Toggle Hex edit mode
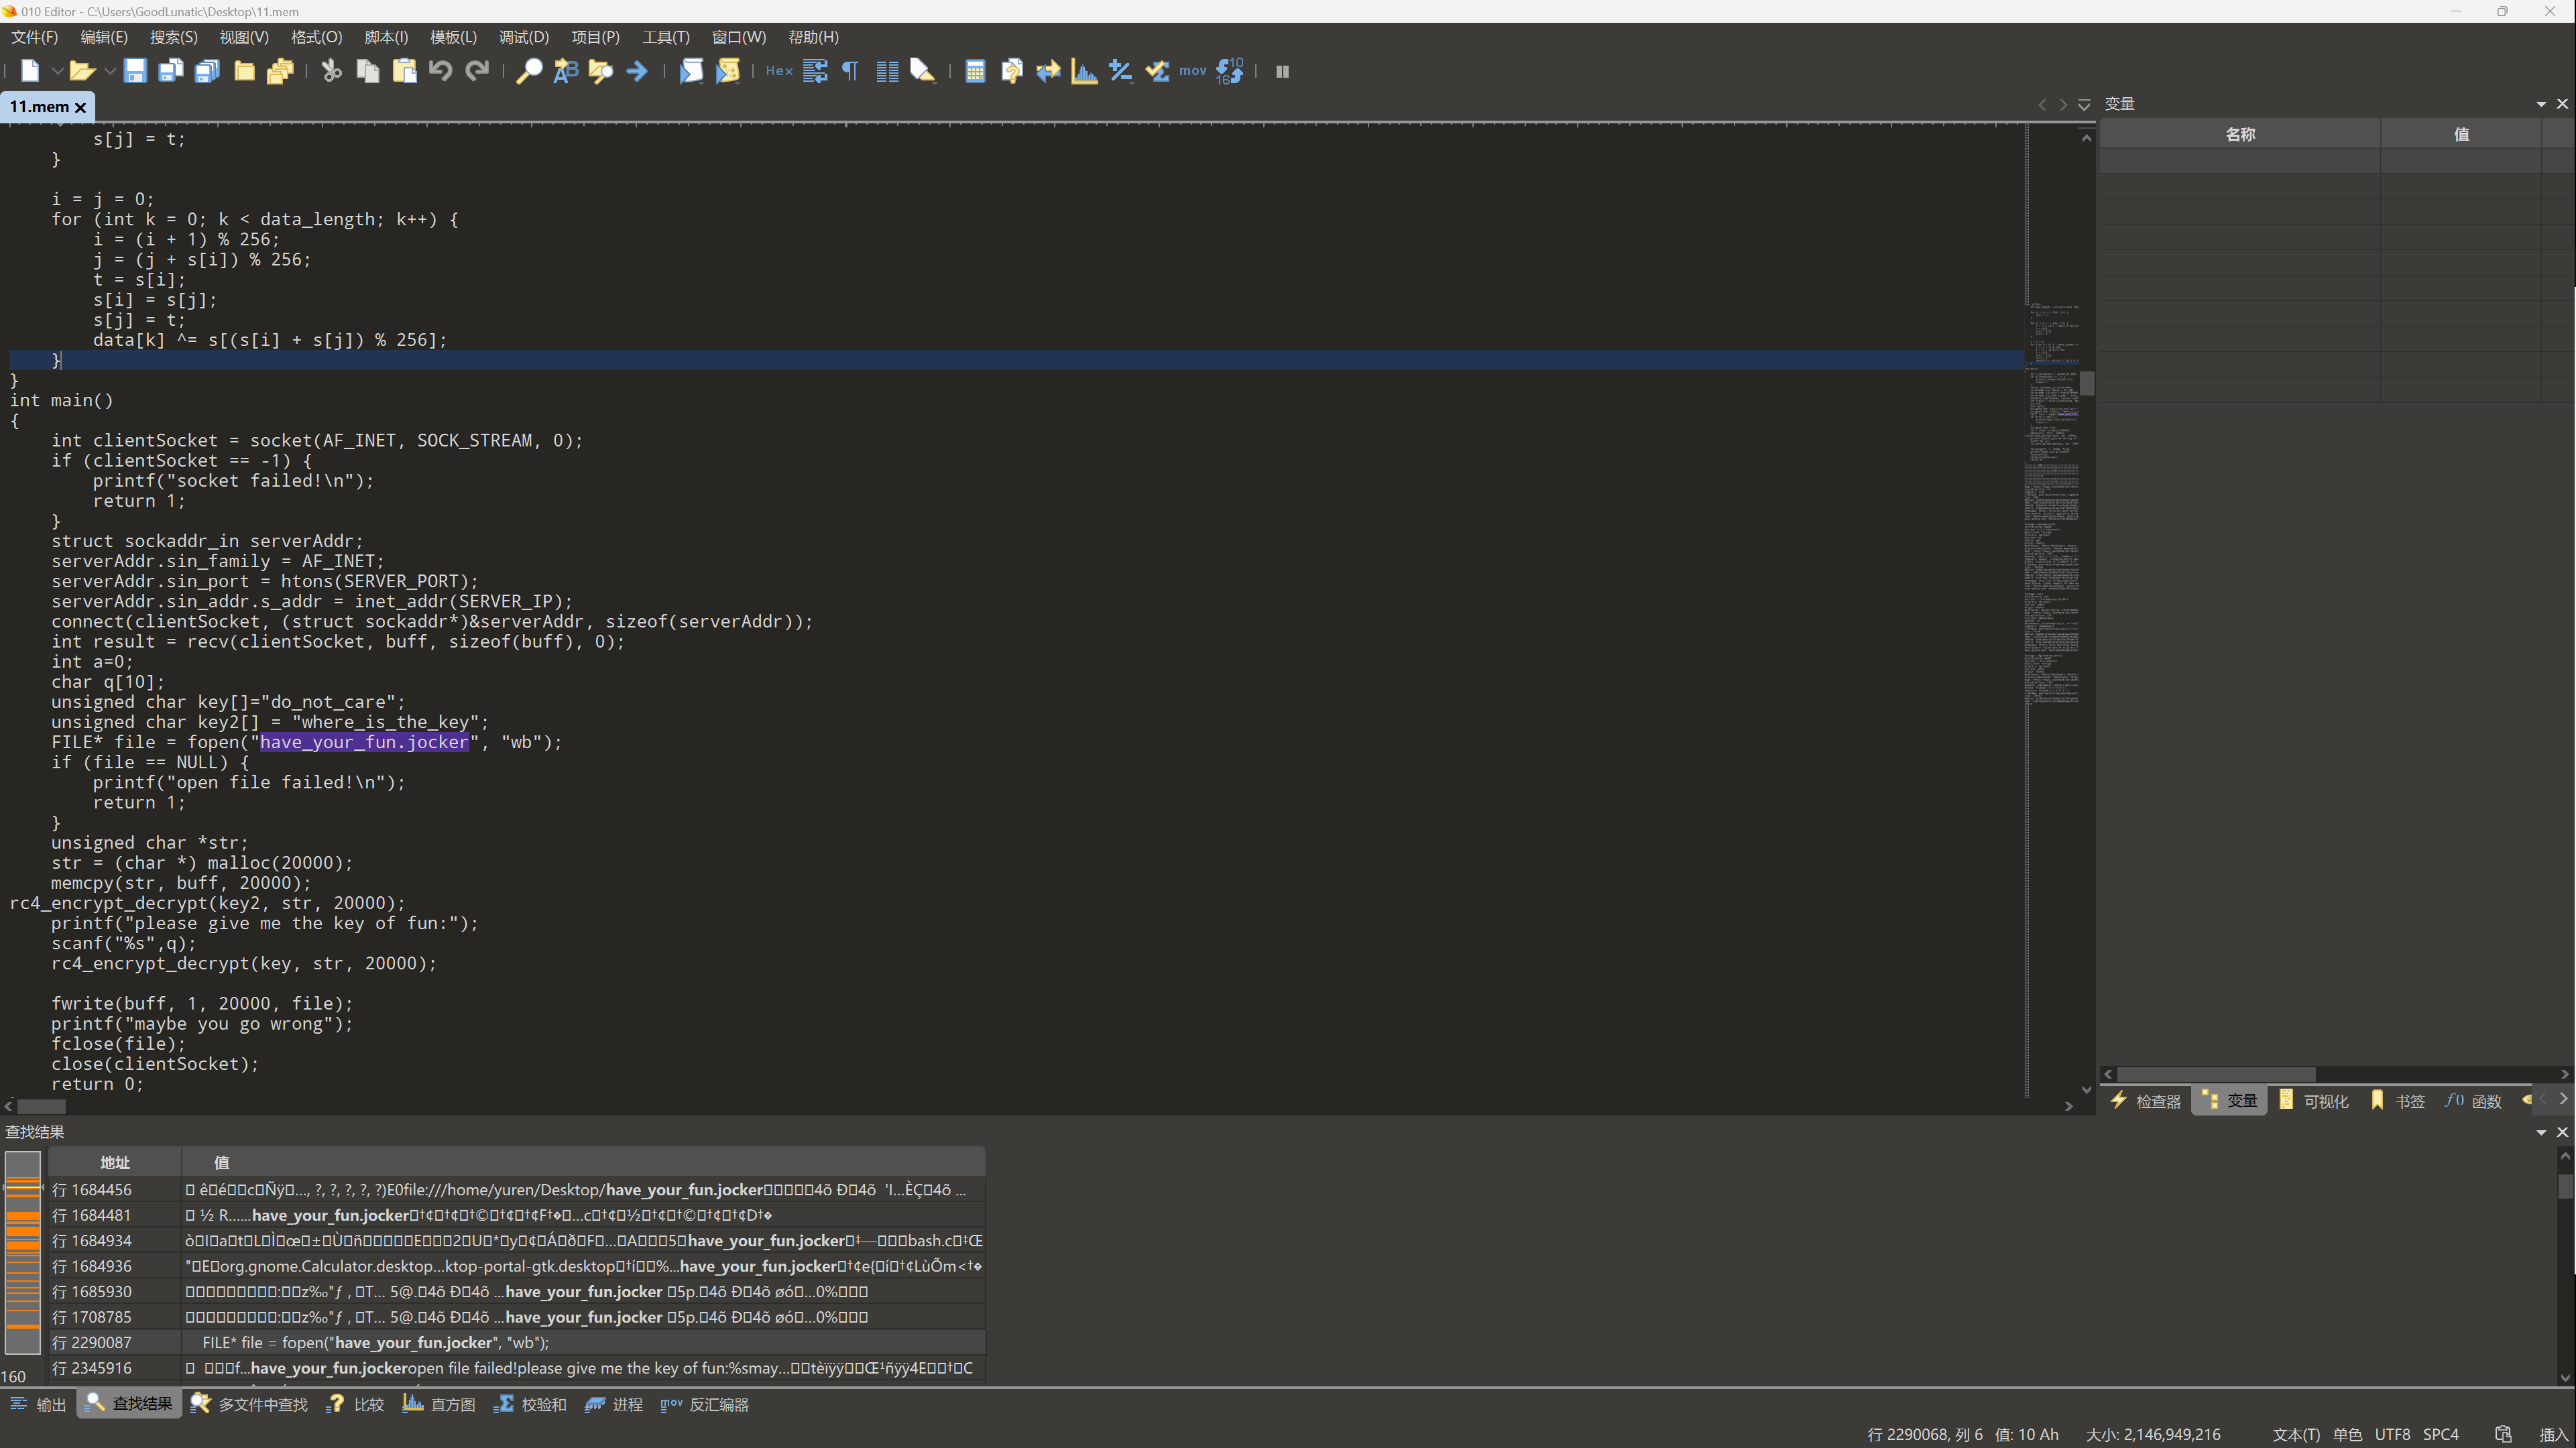The image size is (2576, 1448). coord(779,71)
